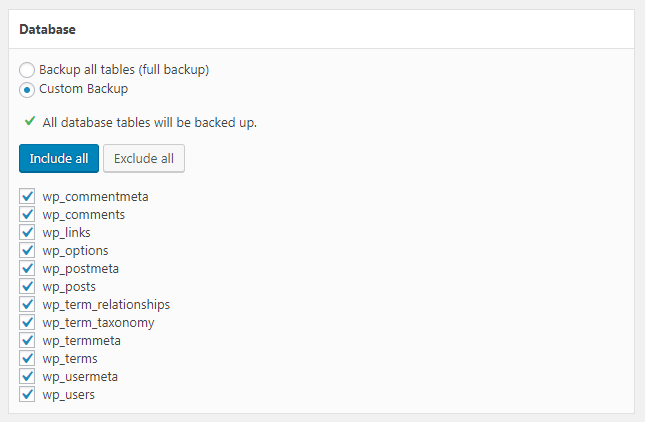Click the Database section header

(47, 30)
